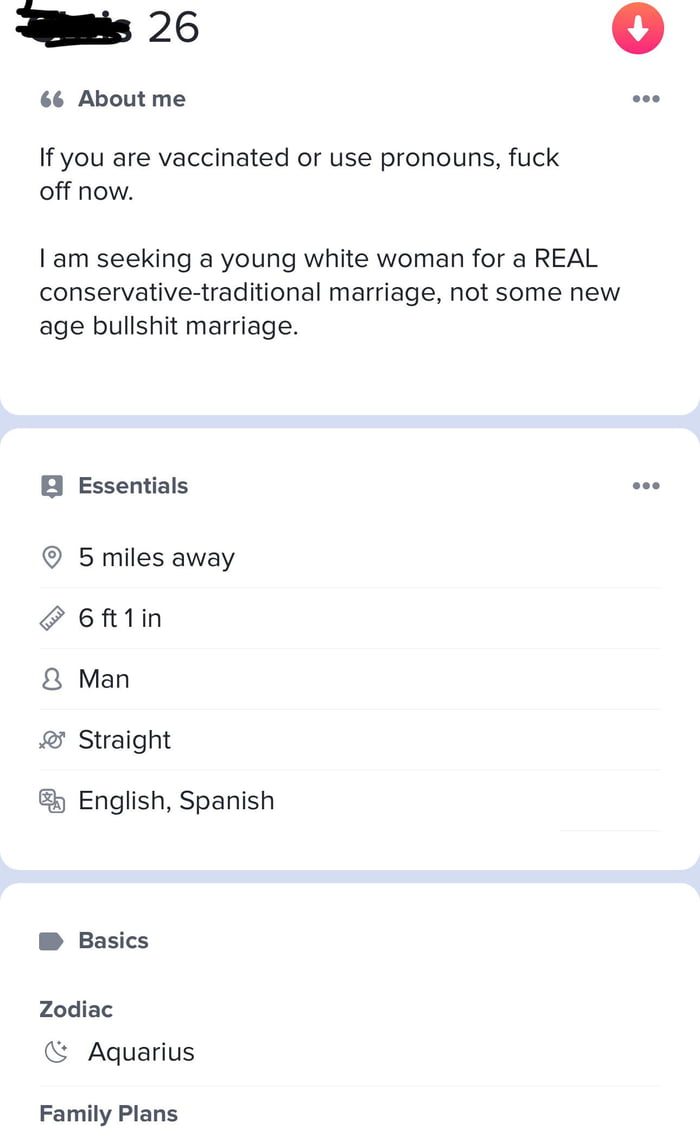Tap the sexual orientation icon
Image resolution: width=700 pixels, height=1136 pixels.
(52, 740)
